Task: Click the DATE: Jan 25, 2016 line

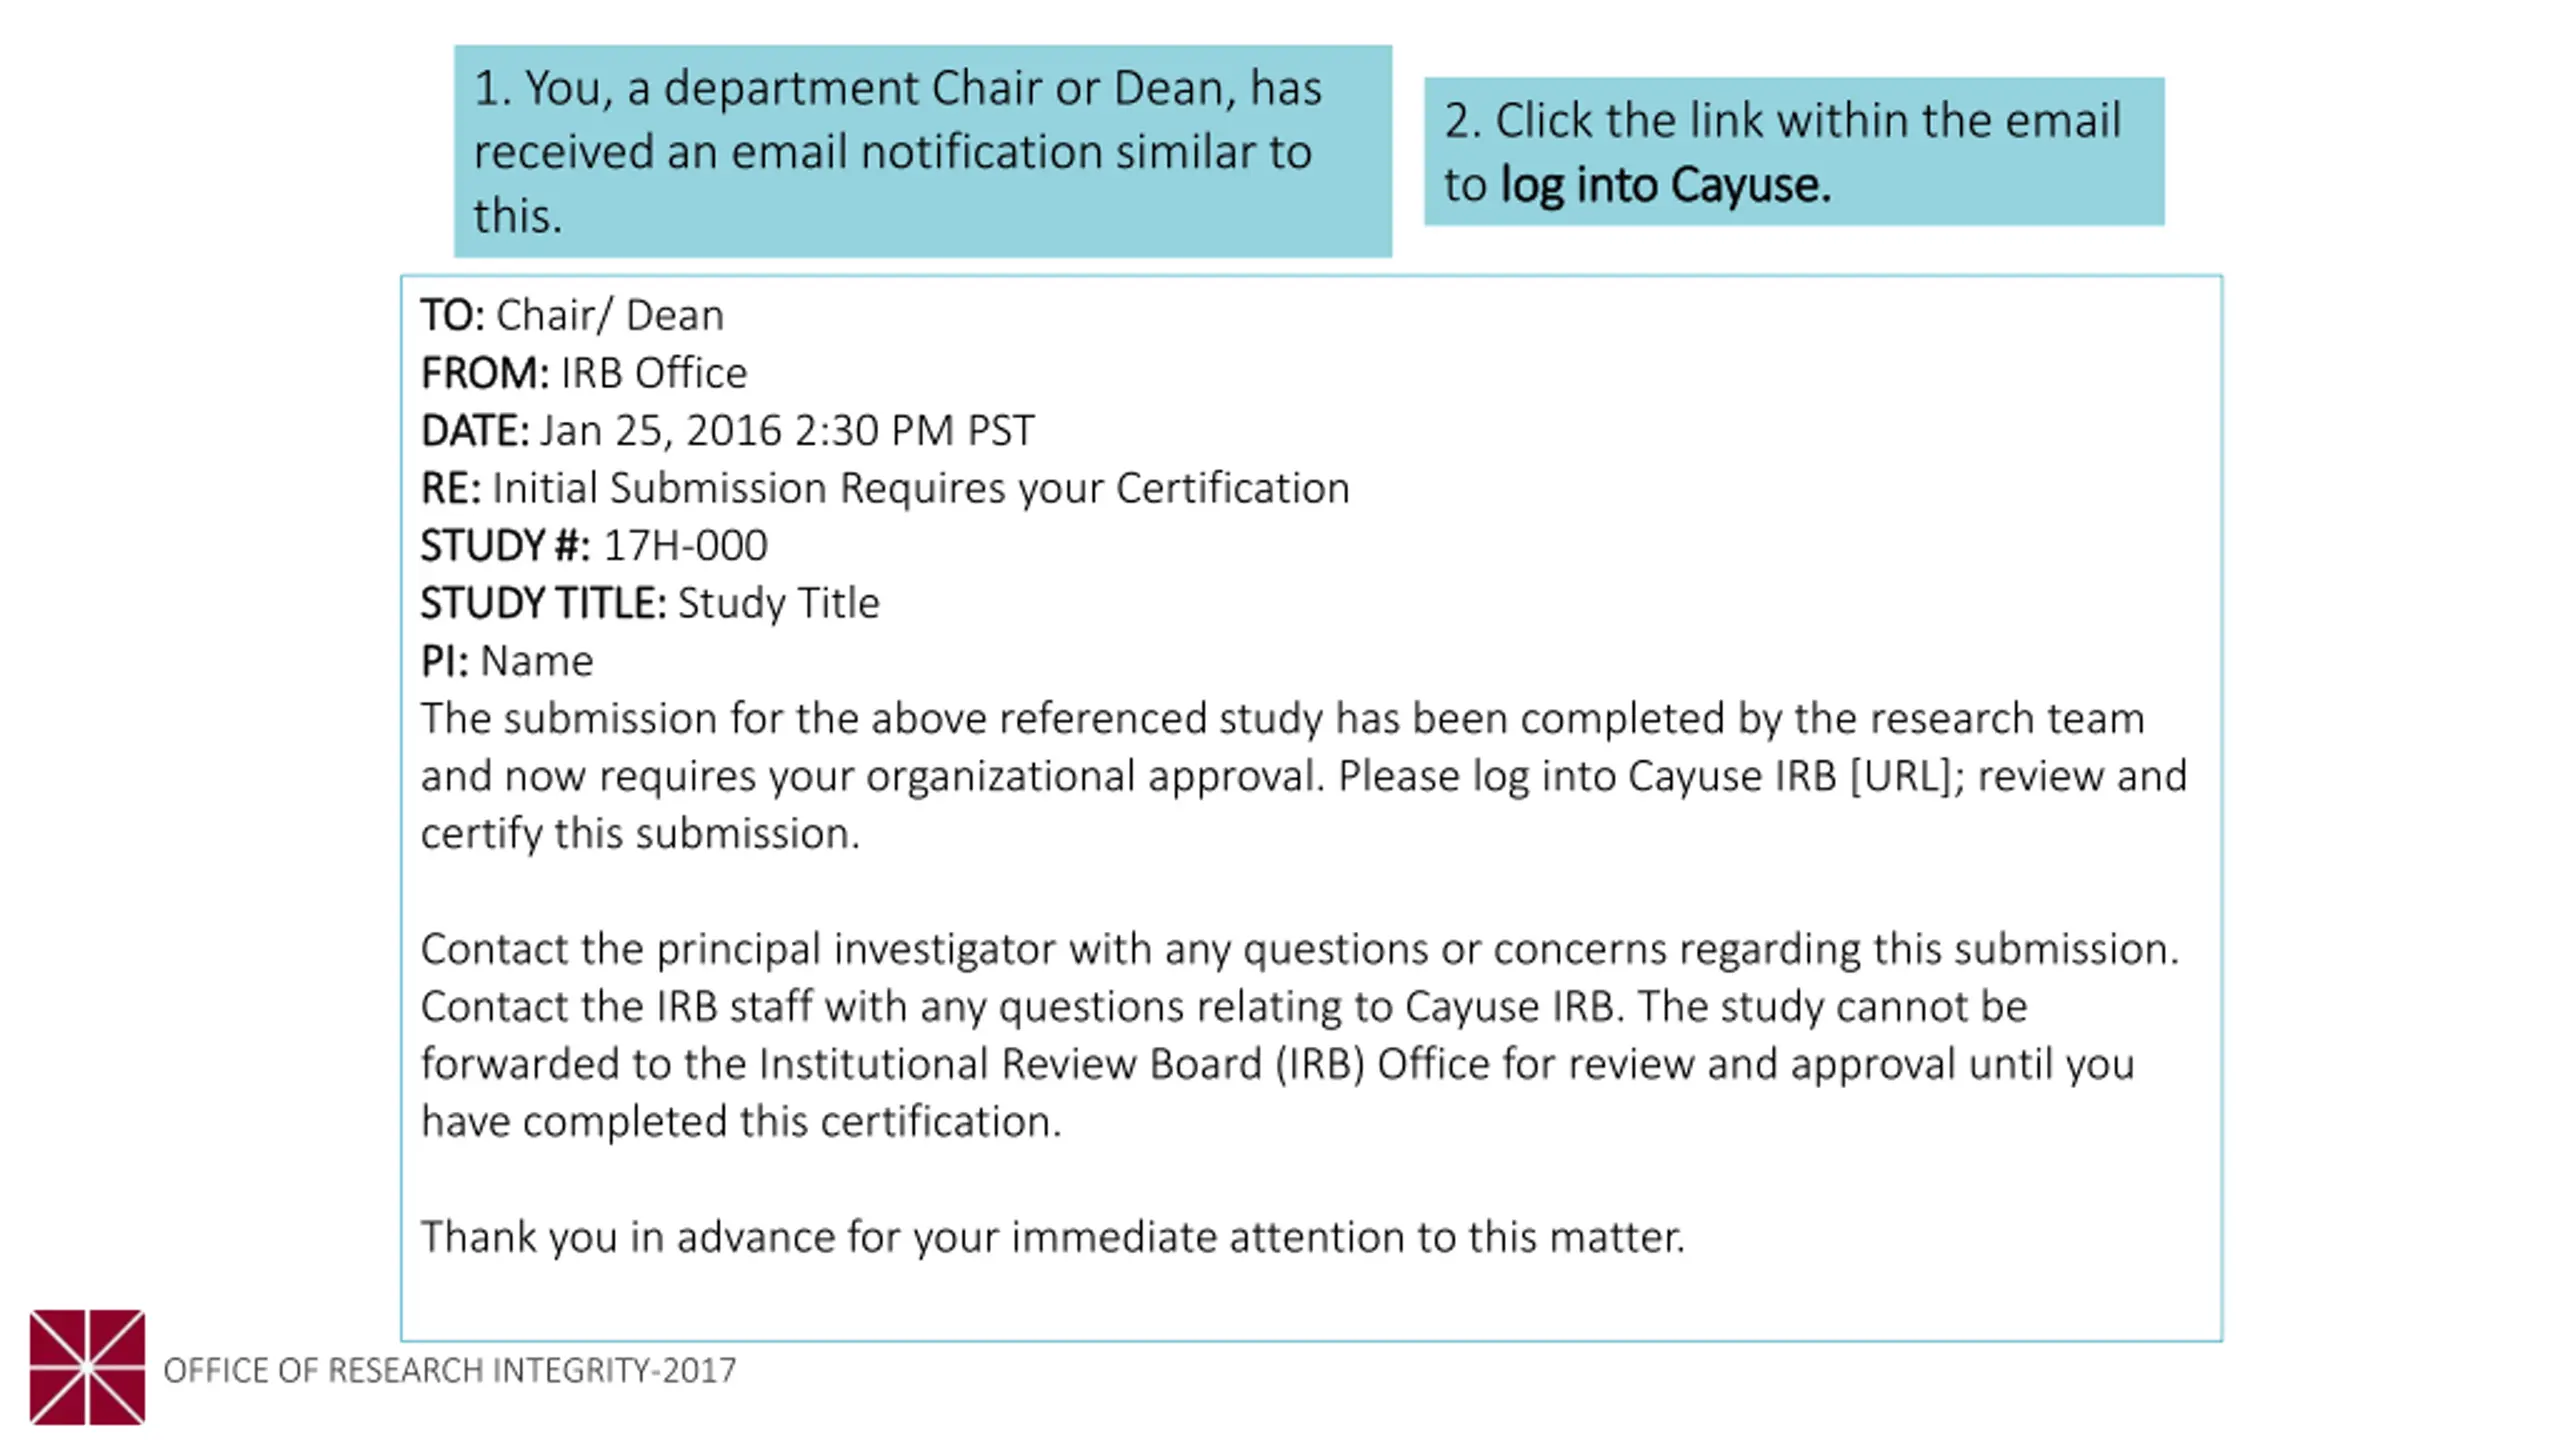Action: pos(727,431)
